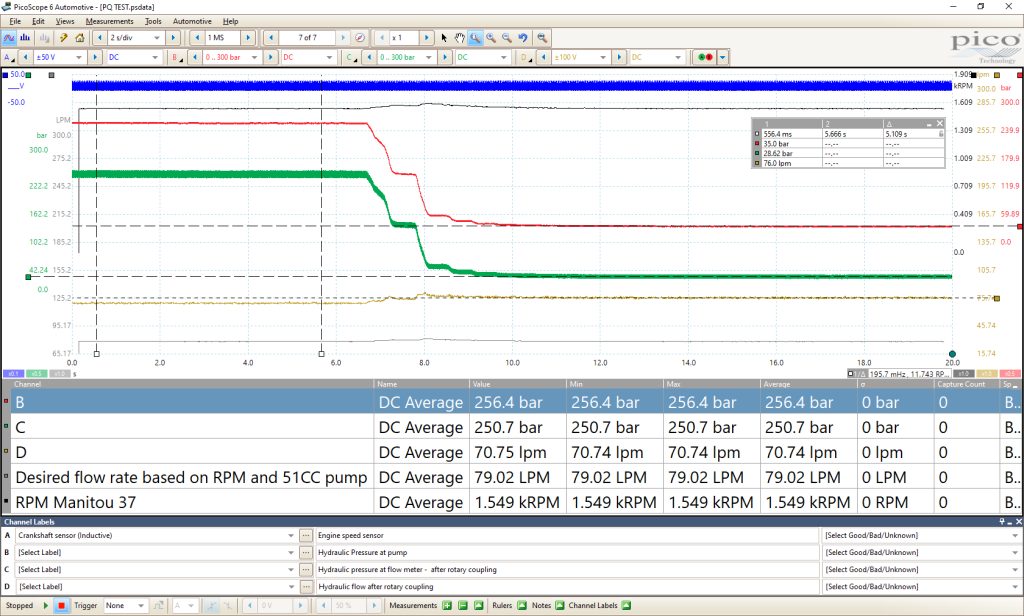The height and width of the screenshot is (616, 1024).
Task: Zoom to full view icon
Action: point(542,38)
